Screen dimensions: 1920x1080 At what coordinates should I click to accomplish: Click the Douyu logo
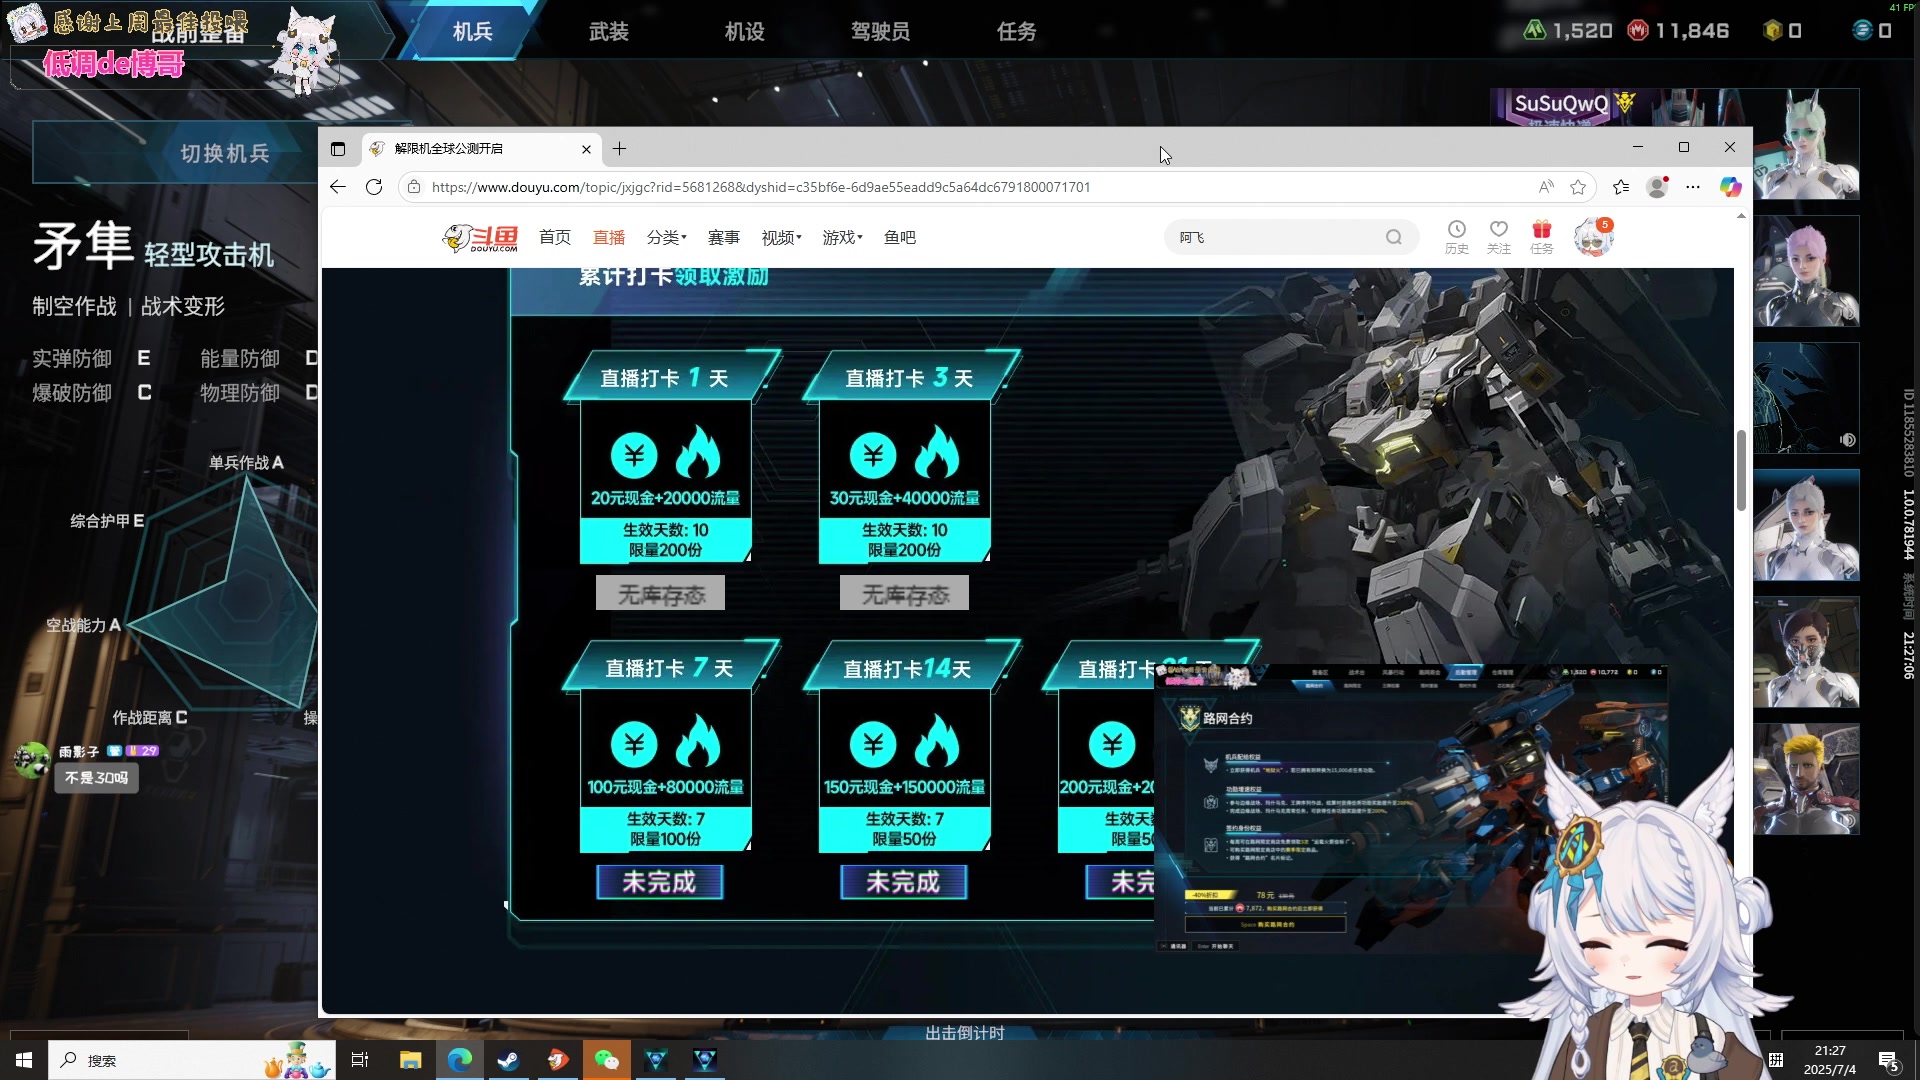481,238
